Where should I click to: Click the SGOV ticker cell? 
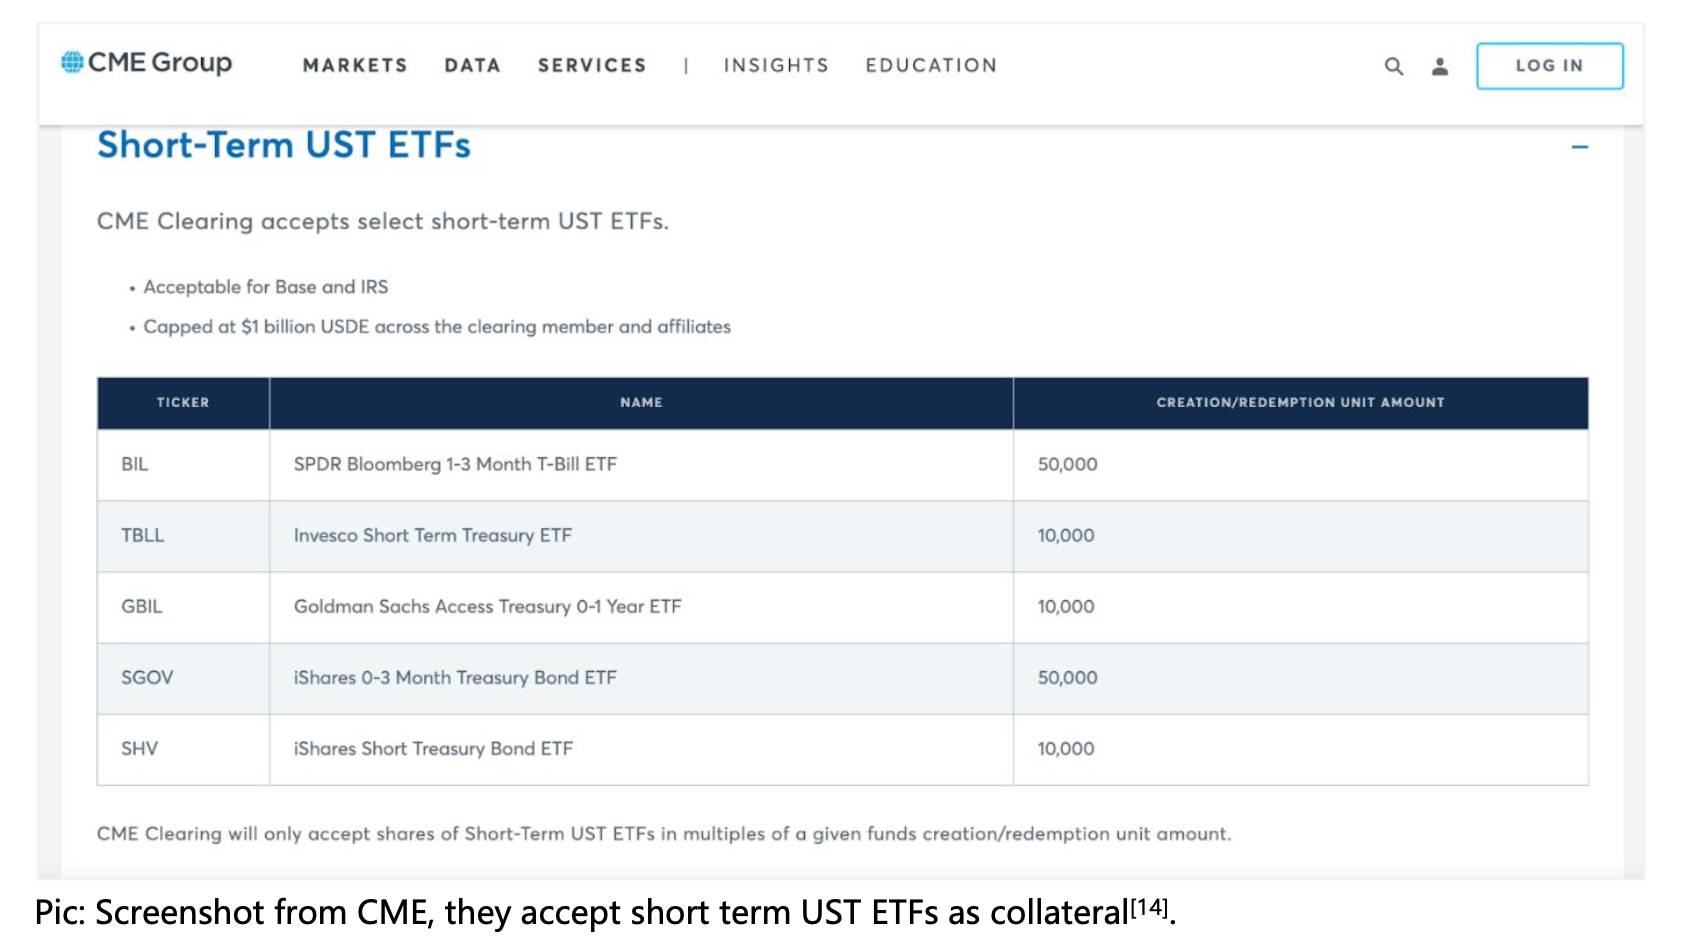click(x=183, y=678)
